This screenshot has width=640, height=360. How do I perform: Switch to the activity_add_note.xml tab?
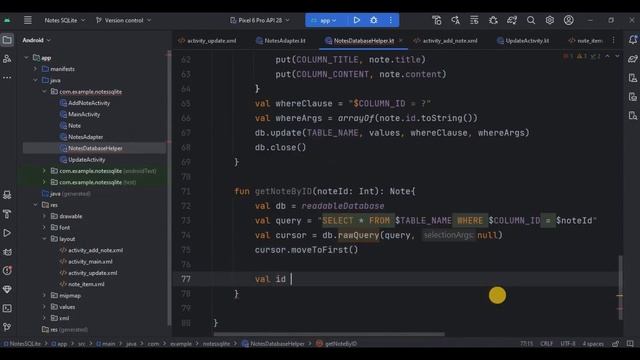[445, 40]
